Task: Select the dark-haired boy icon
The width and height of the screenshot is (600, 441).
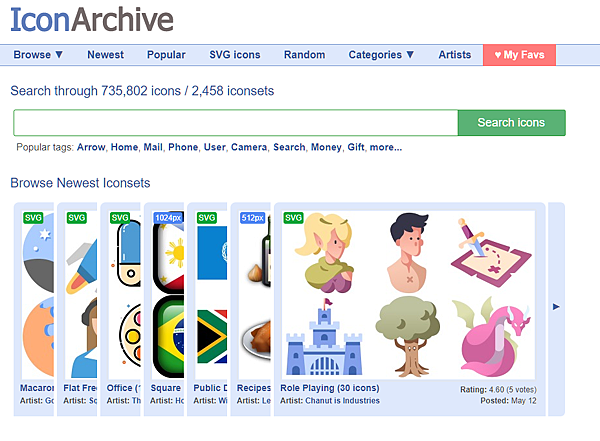Action: [x=409, y=253]
